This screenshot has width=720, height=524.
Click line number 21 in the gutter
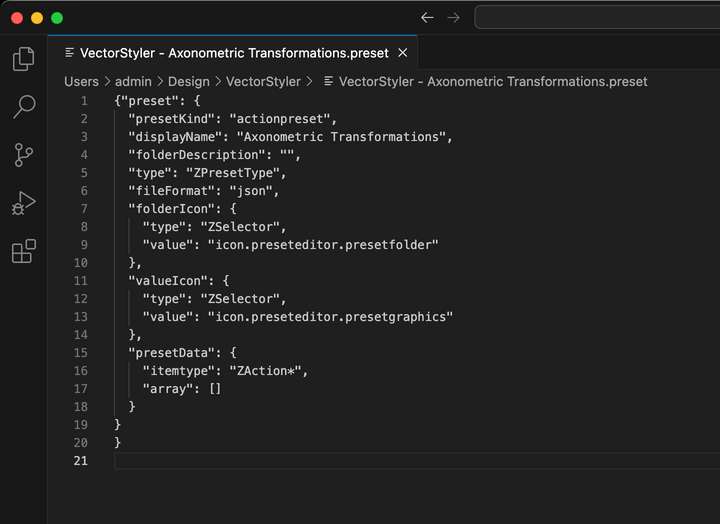[80, 461]
